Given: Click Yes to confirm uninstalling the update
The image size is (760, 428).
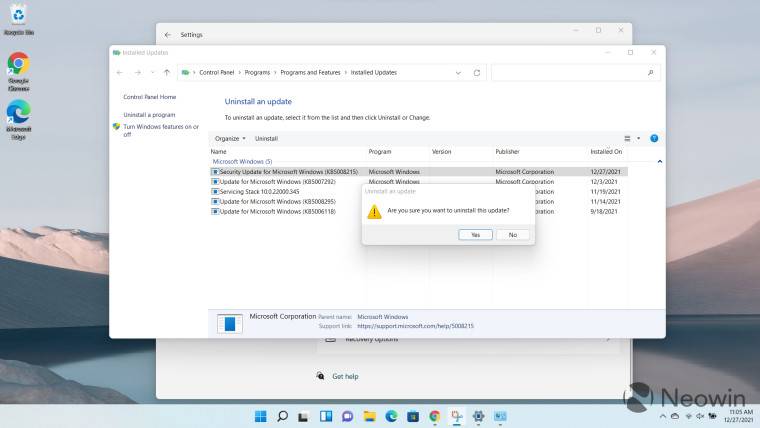Looking at the screenshot, I should click(x=475, y=234).
